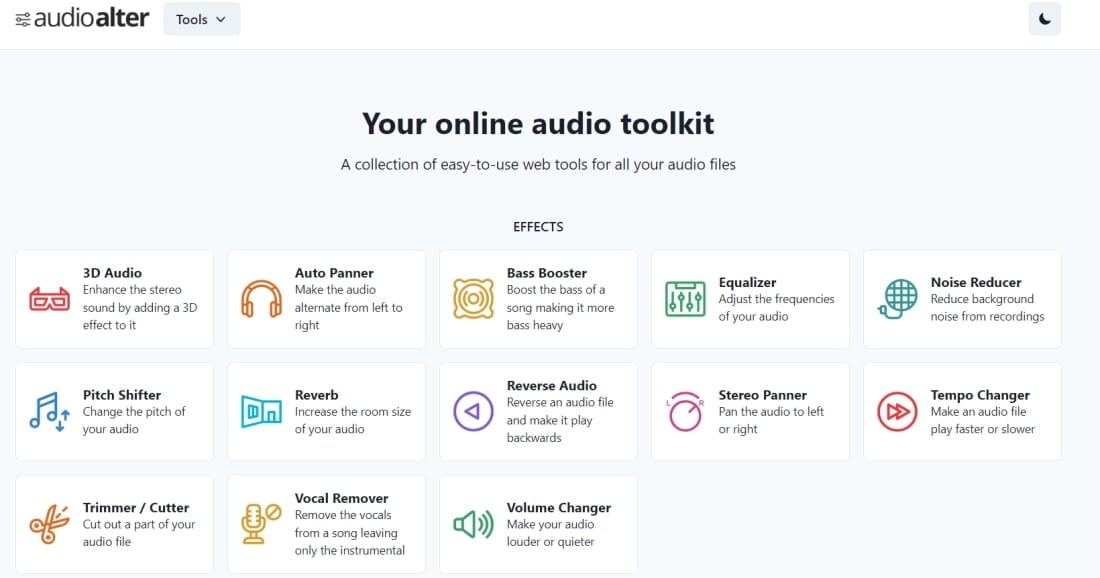
Task: Click the room-shaped Reverb icon
Action: point(262,412)
